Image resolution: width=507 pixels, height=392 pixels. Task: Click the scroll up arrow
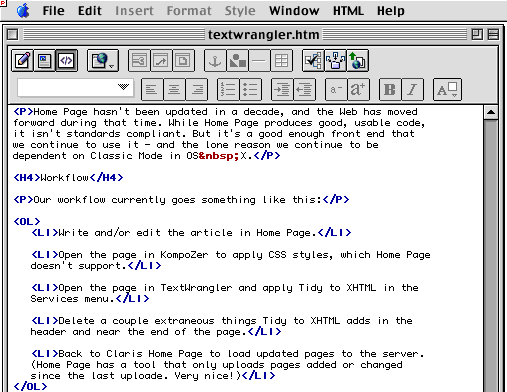click(x=491, y=112)
